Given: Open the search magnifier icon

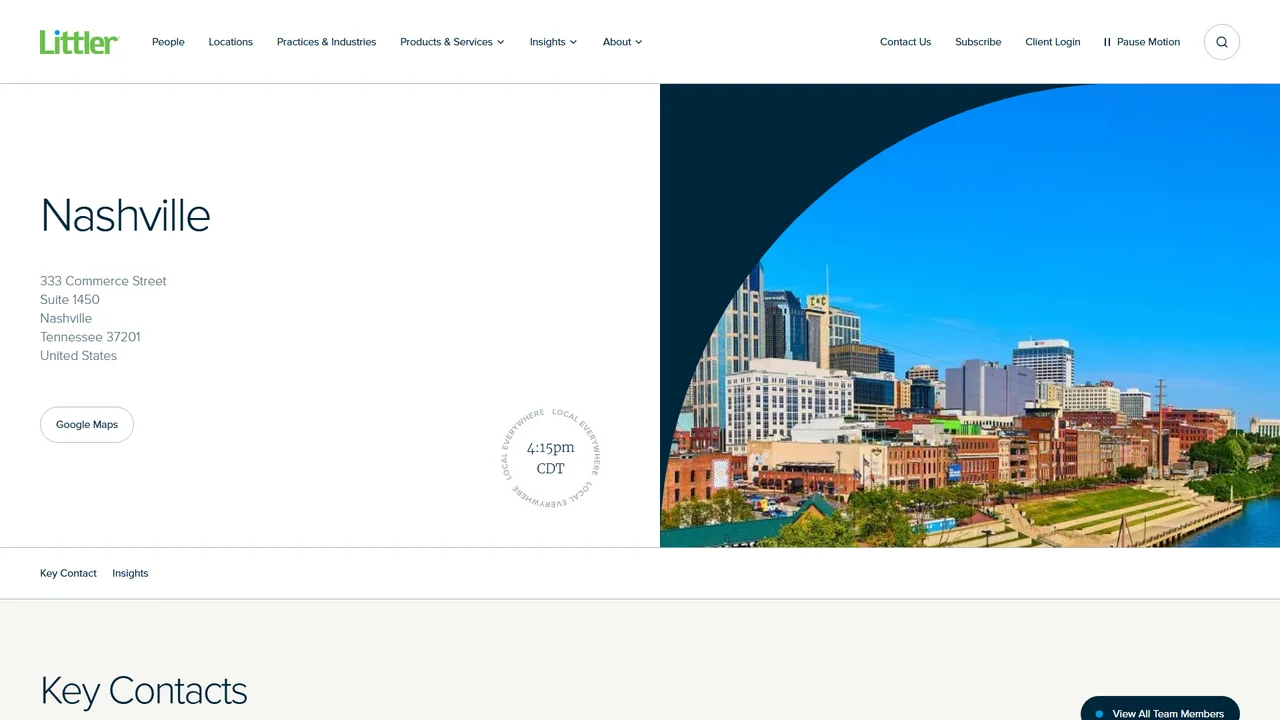Looking at the screenshot, I should [x=1222, y=42].
